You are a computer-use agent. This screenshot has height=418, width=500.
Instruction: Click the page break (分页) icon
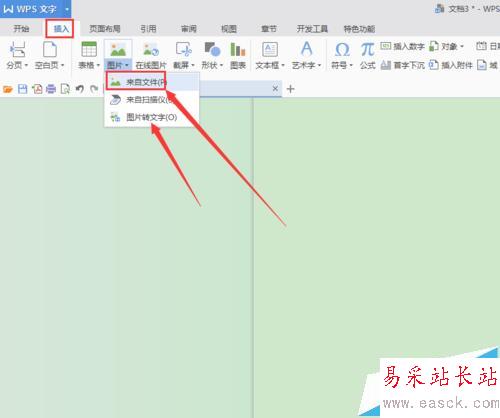[x=17, y=50]
